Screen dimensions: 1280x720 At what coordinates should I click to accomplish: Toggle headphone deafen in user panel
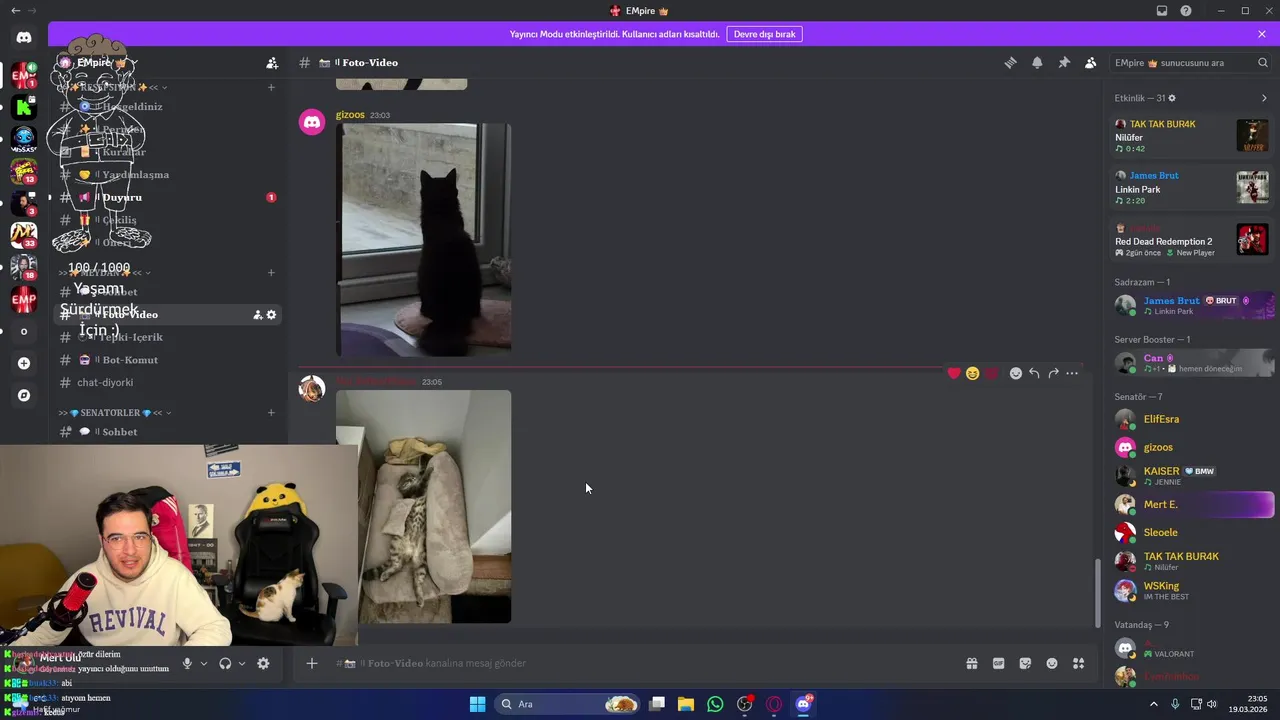coord(225,663)
